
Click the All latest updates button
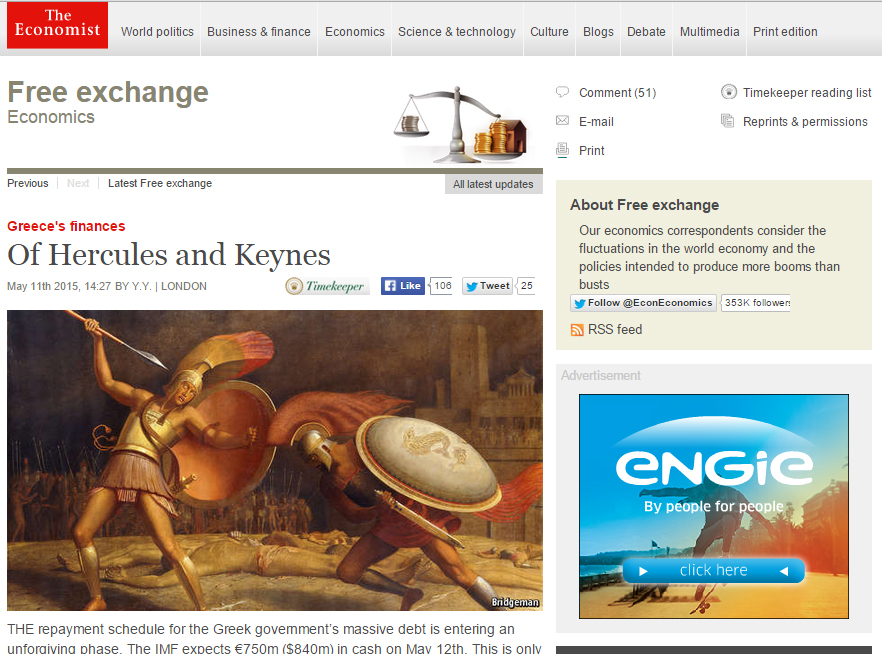tap(493, 184)
